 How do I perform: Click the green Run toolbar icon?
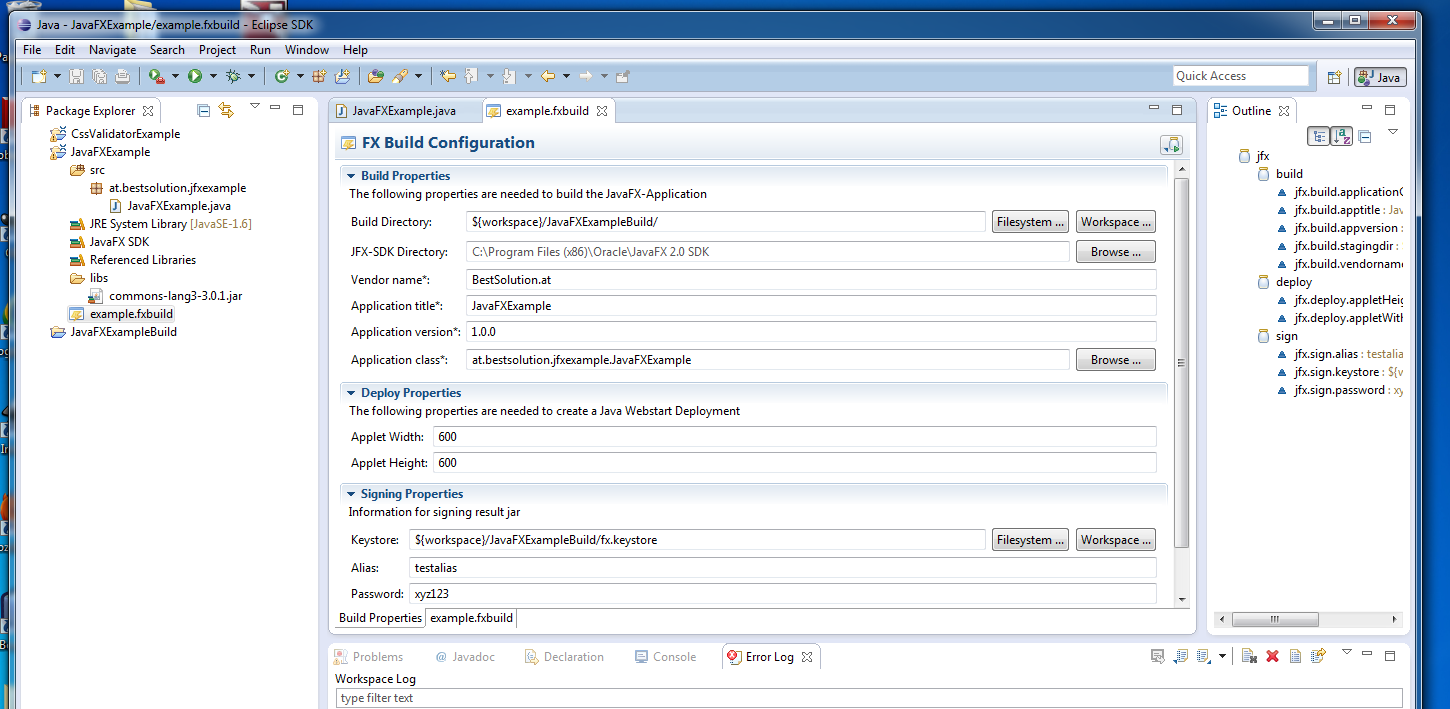[x=195, y=76]
